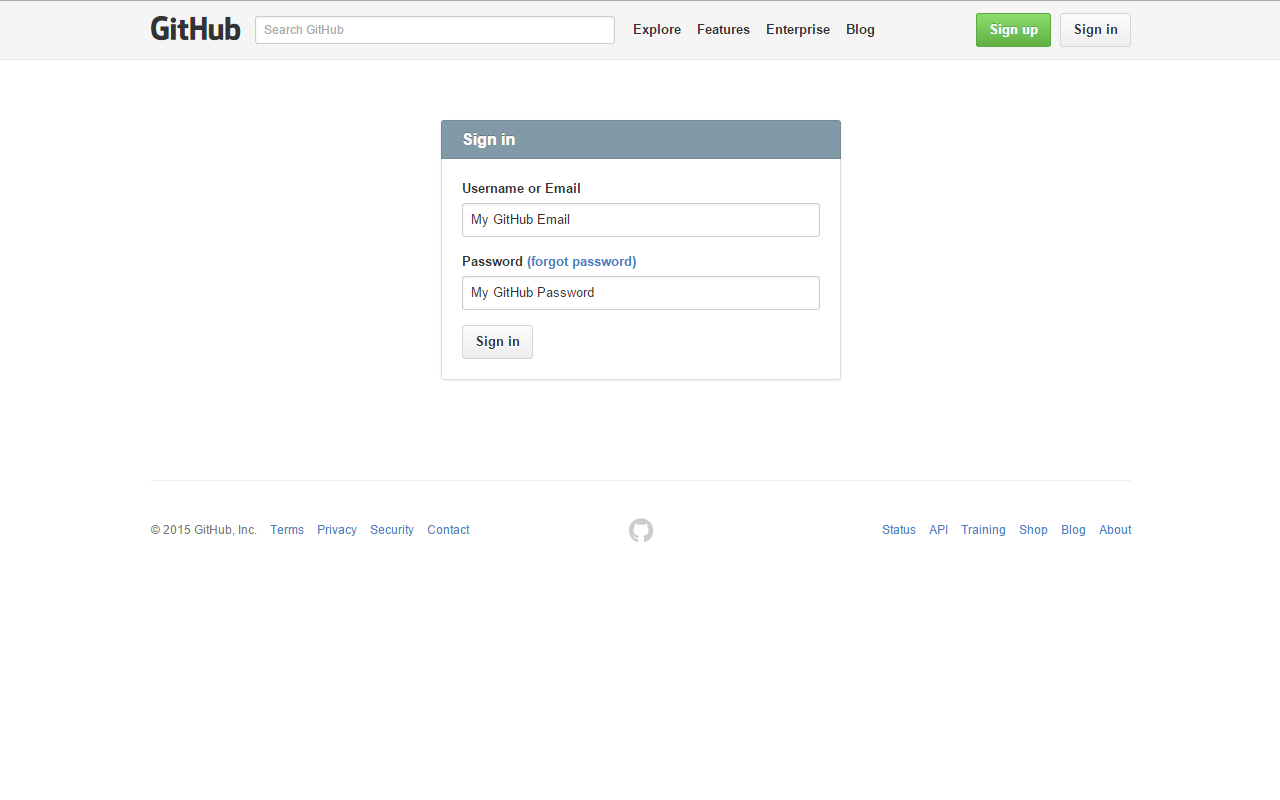Open the forgot password link
This screenshot has height=800, width=1280.
pos(582,261)
